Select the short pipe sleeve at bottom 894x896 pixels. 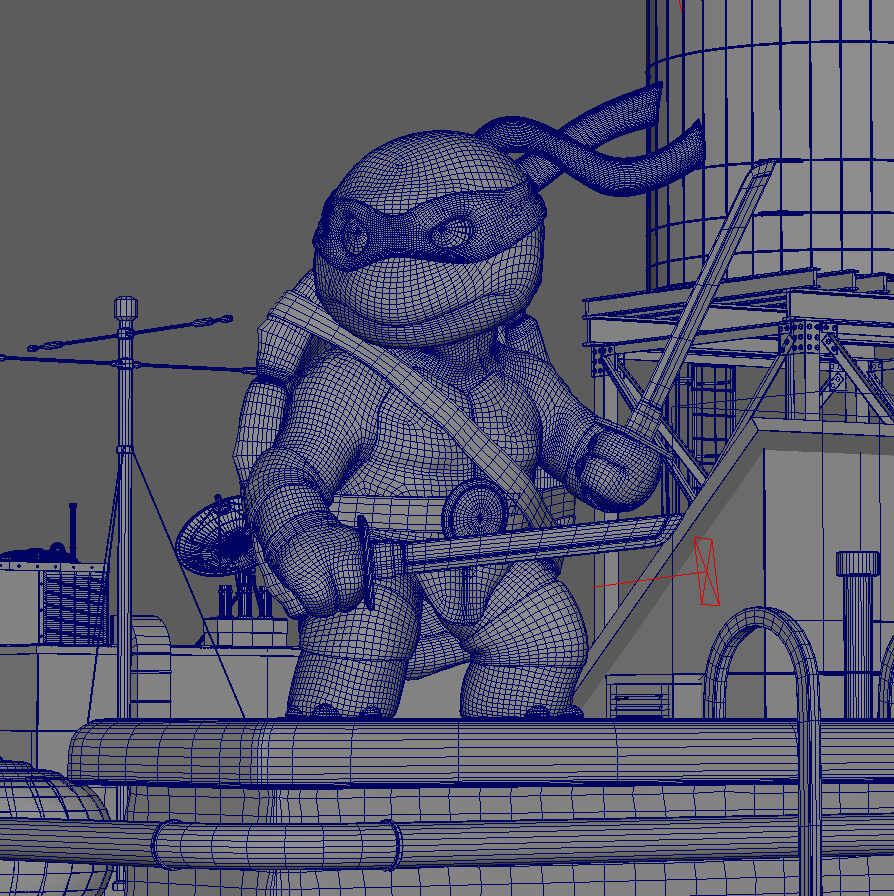tap(277, 845)
